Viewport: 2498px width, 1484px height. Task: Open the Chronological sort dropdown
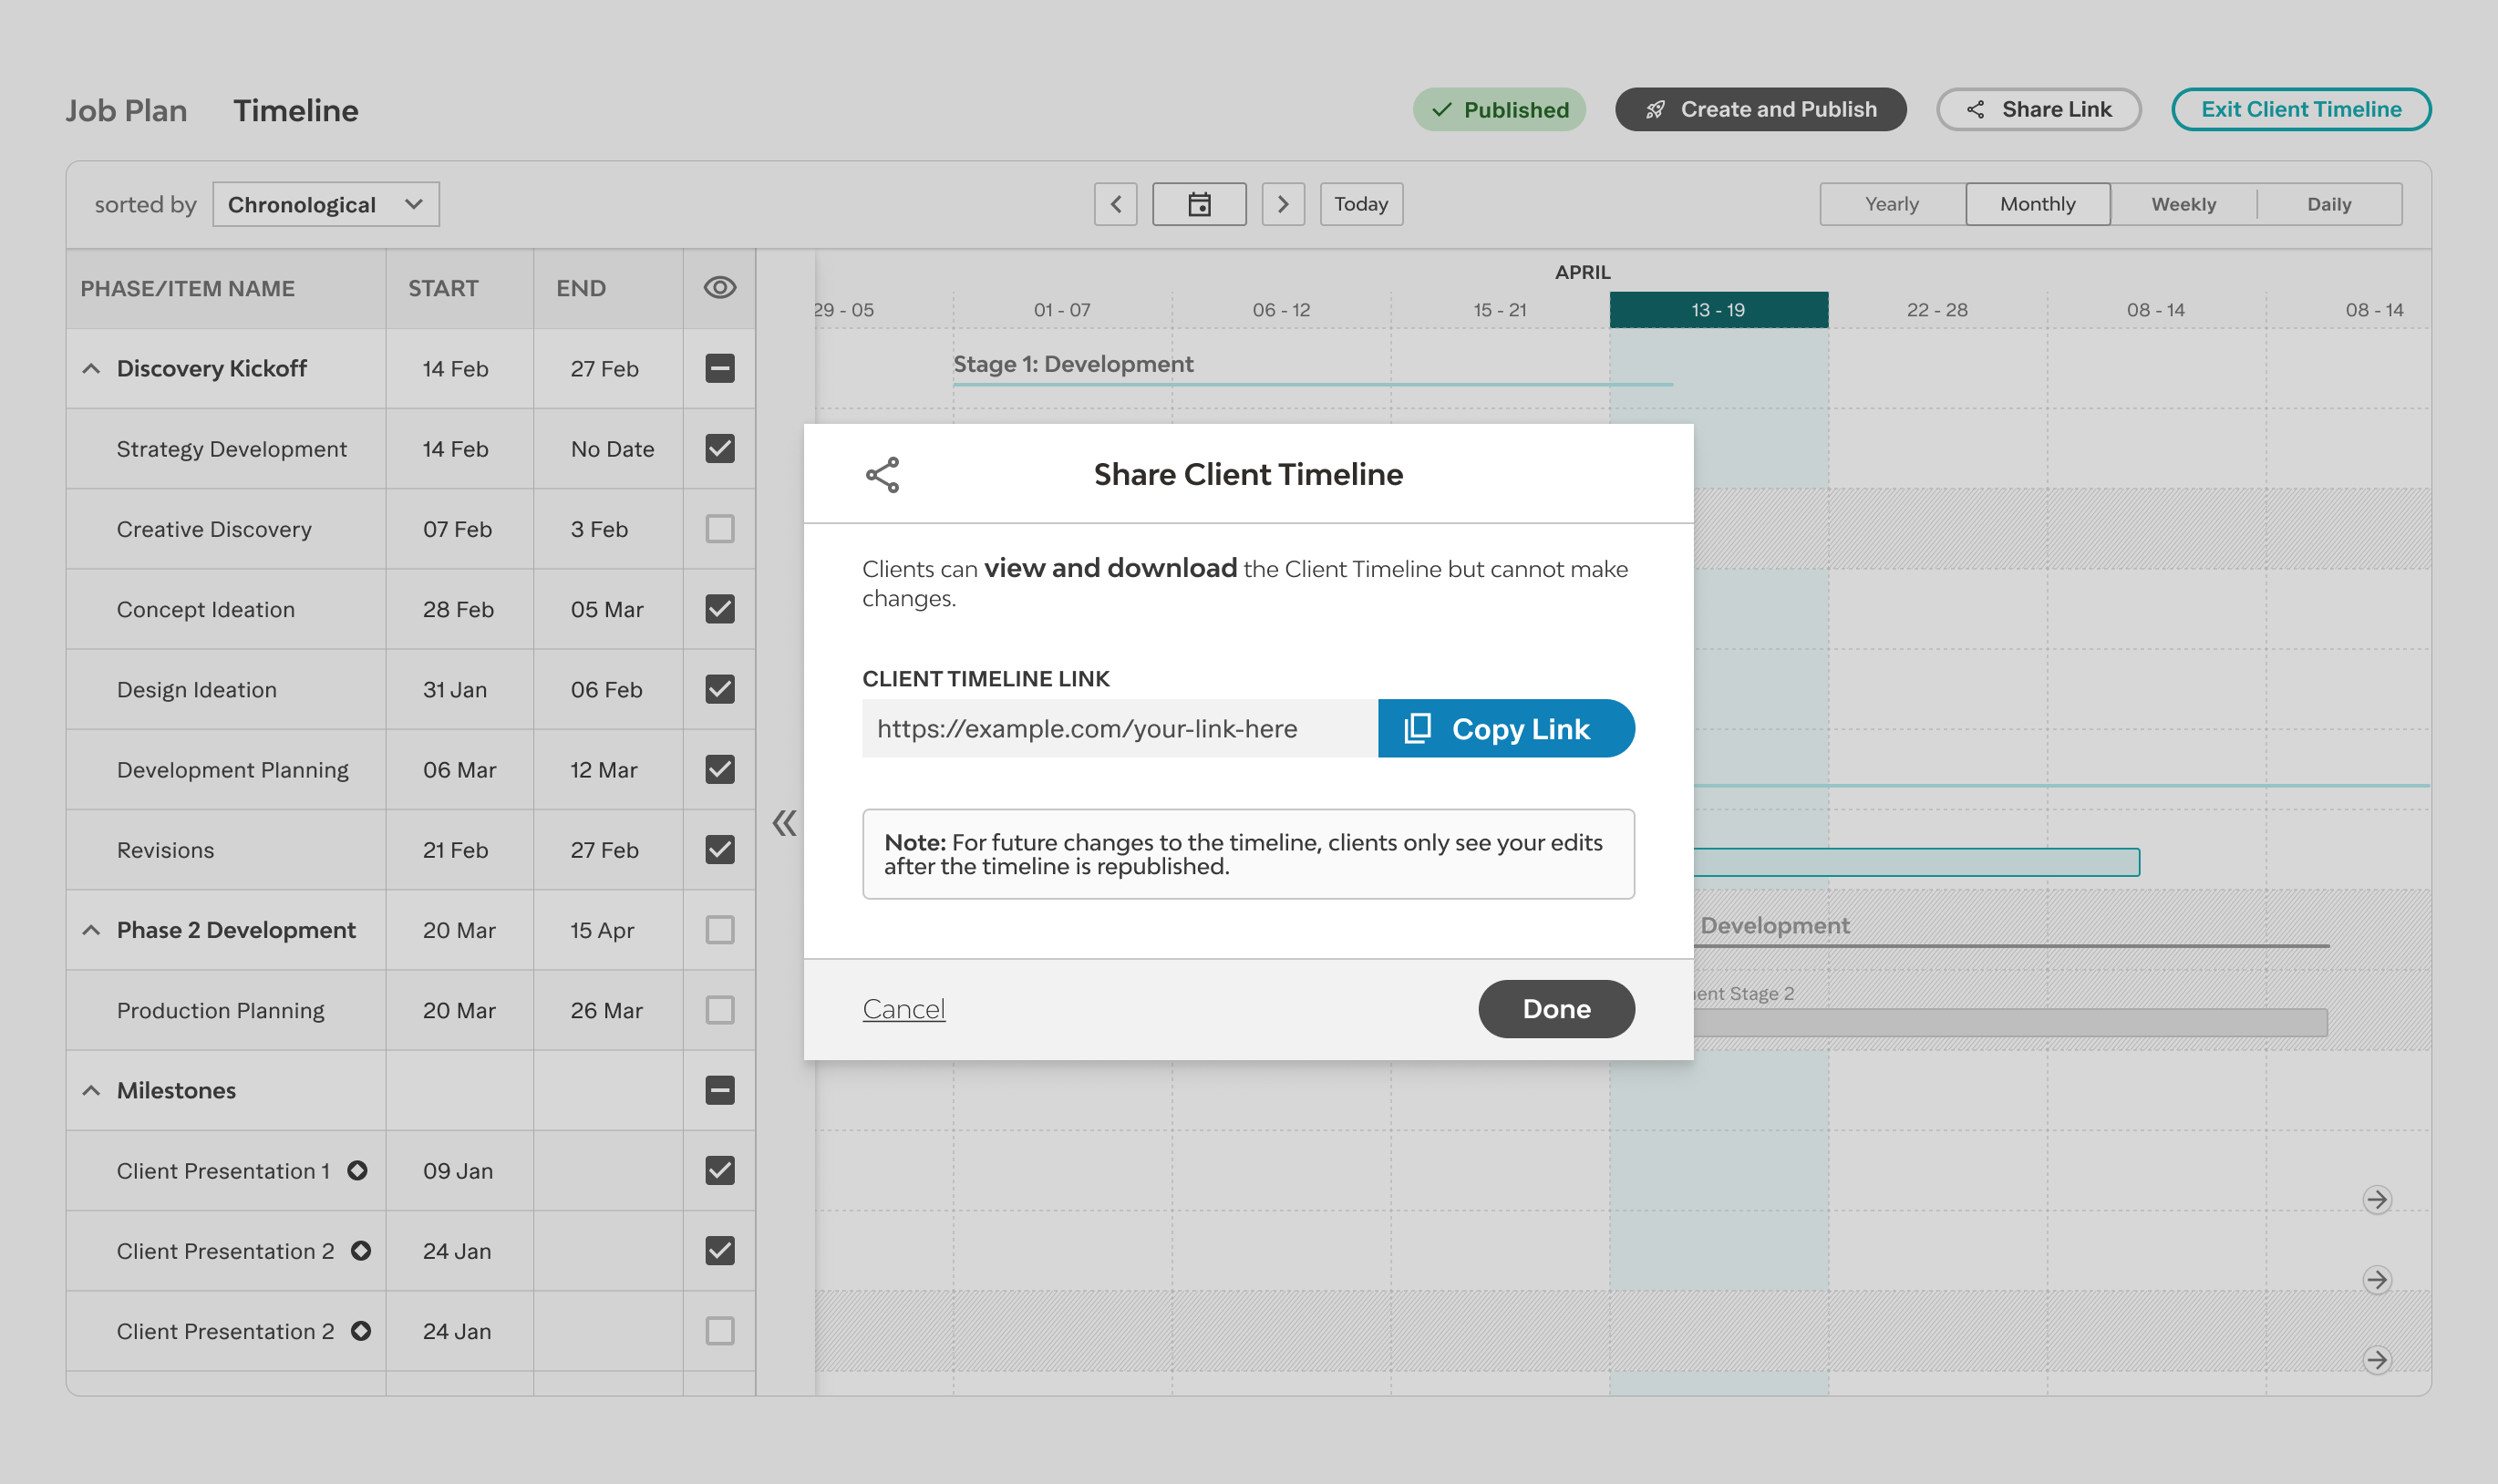point(325,203)
